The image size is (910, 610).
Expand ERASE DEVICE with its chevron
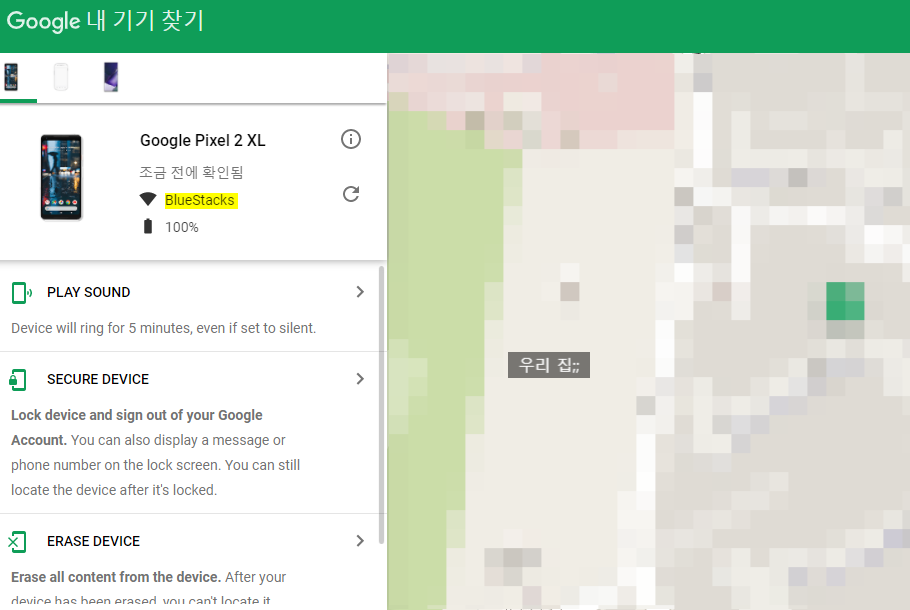(360, 541)
